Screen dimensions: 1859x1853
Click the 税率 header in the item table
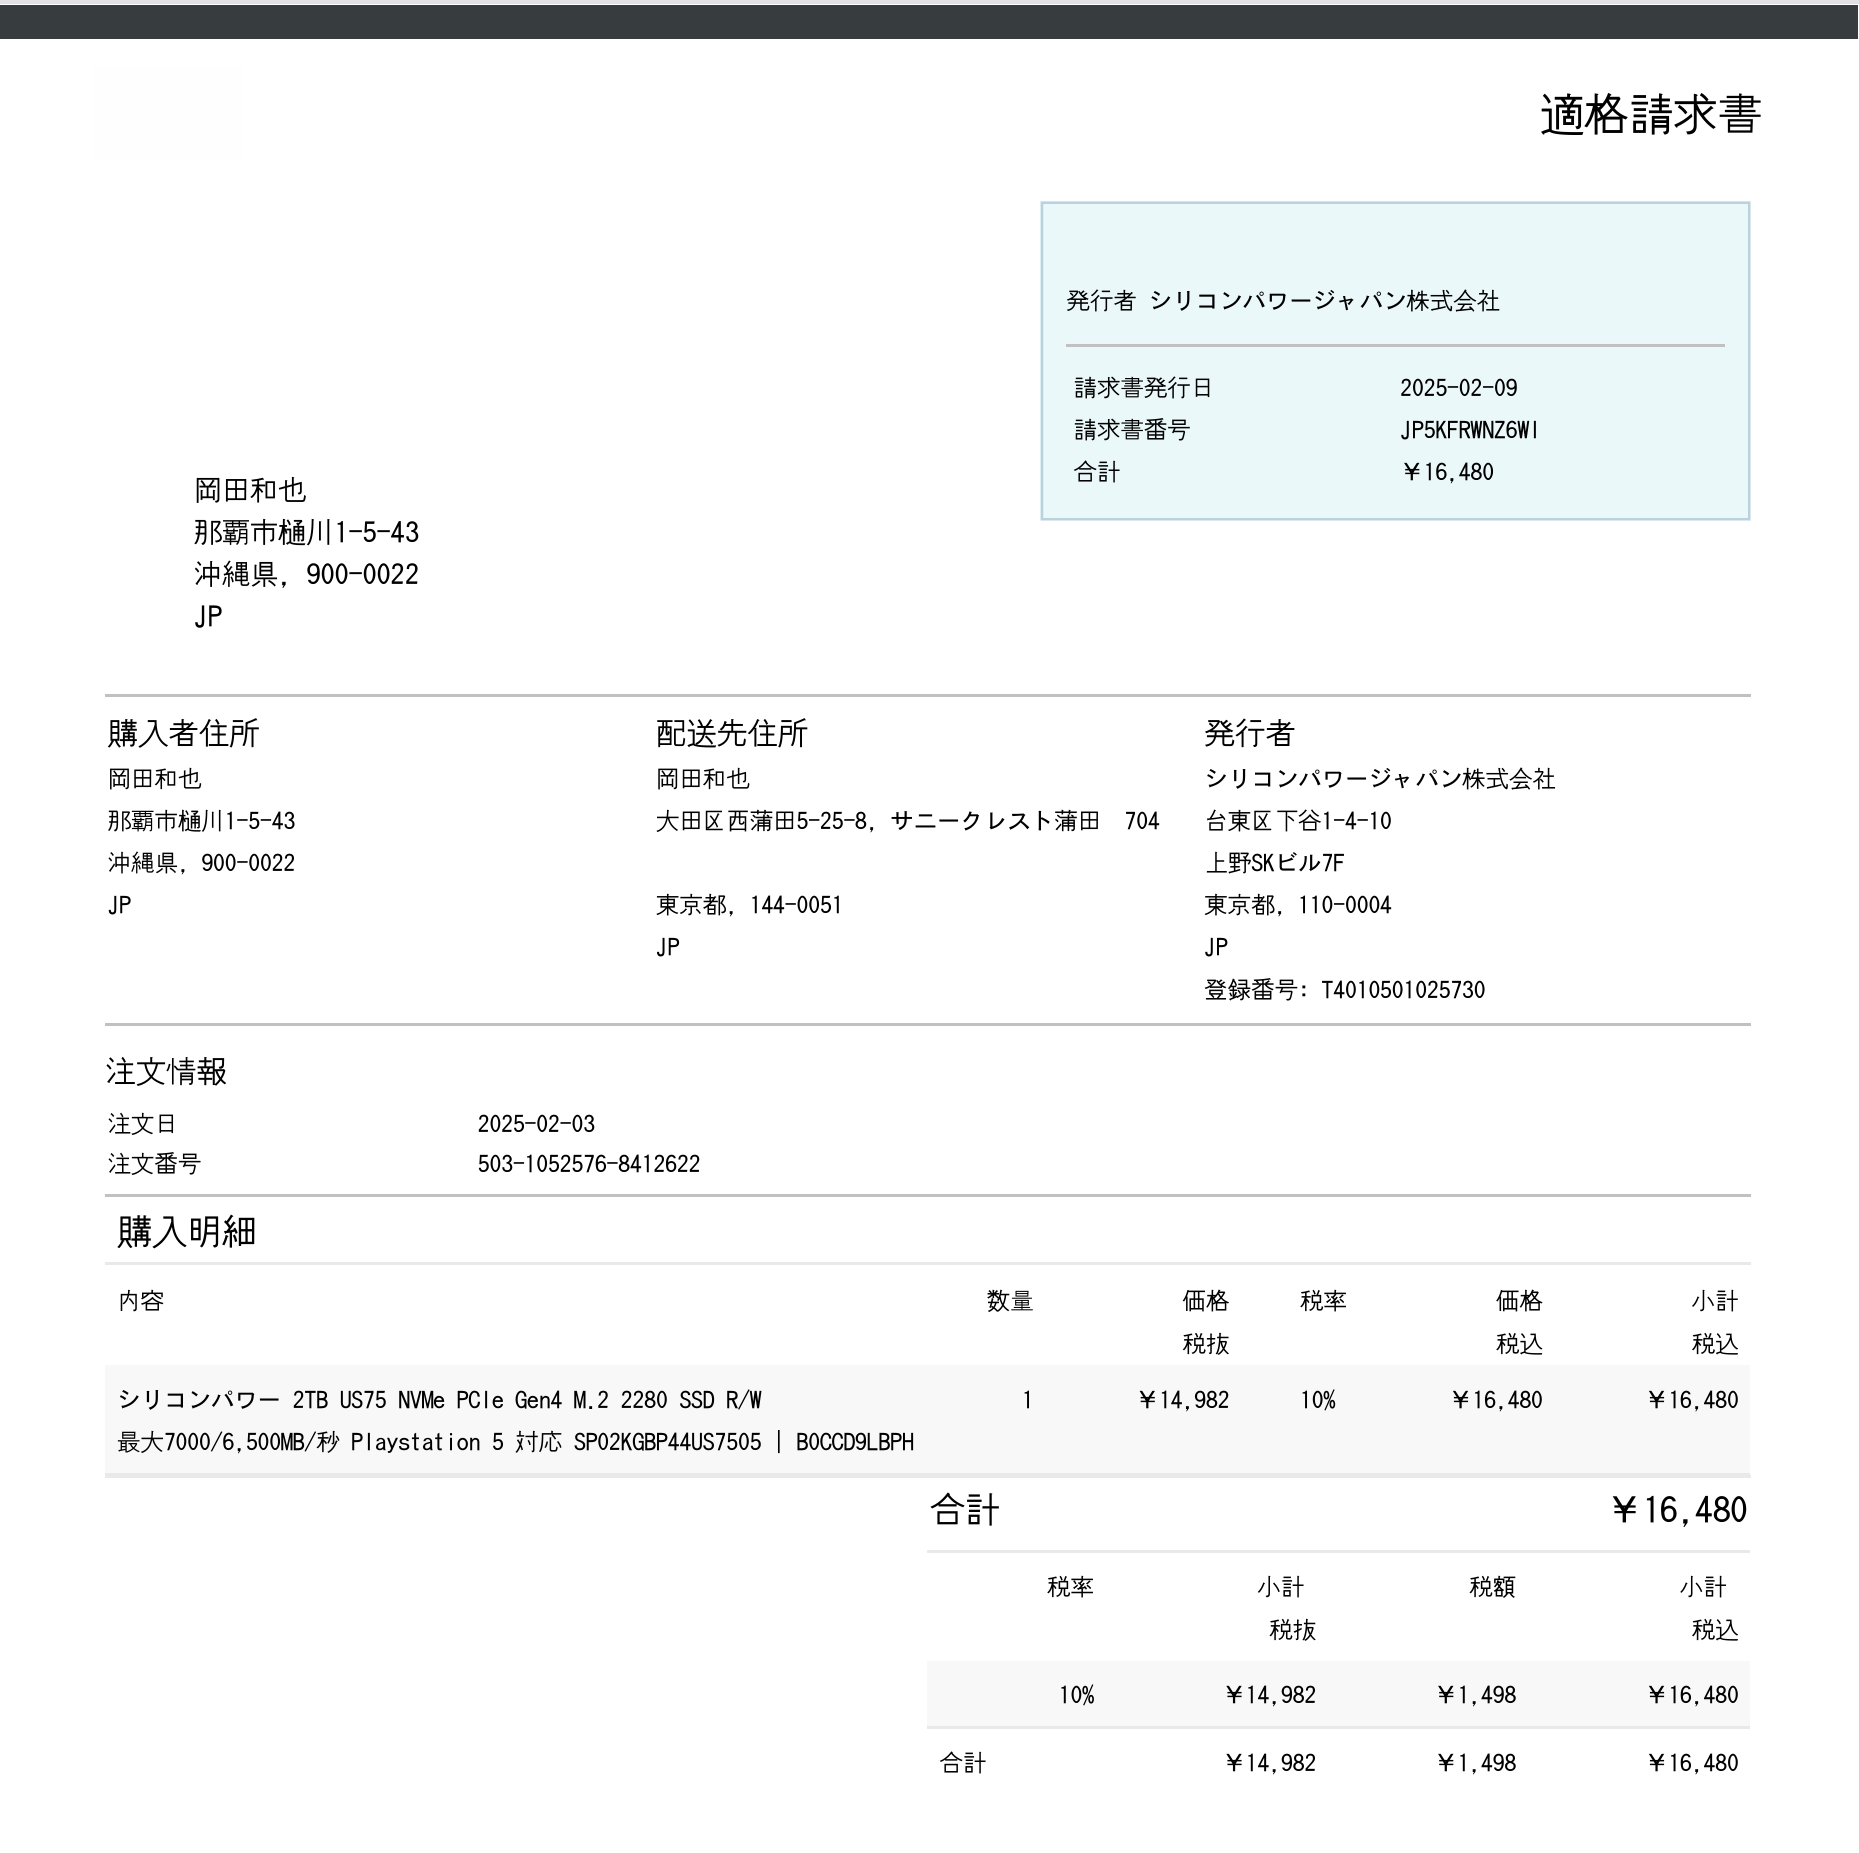pos(1322,1301)
